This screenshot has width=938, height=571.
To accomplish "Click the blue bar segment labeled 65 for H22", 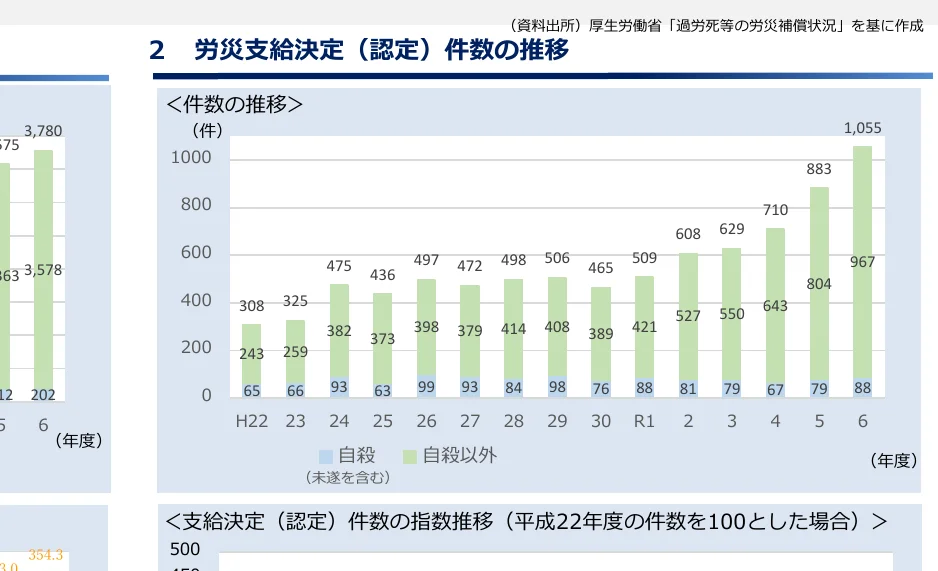I will click(251, 389).
